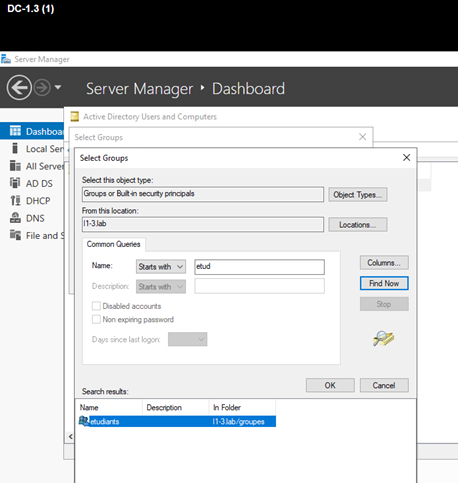
Task: Click the Stop button
Action: pyautogui.click(x=384, y=304)
